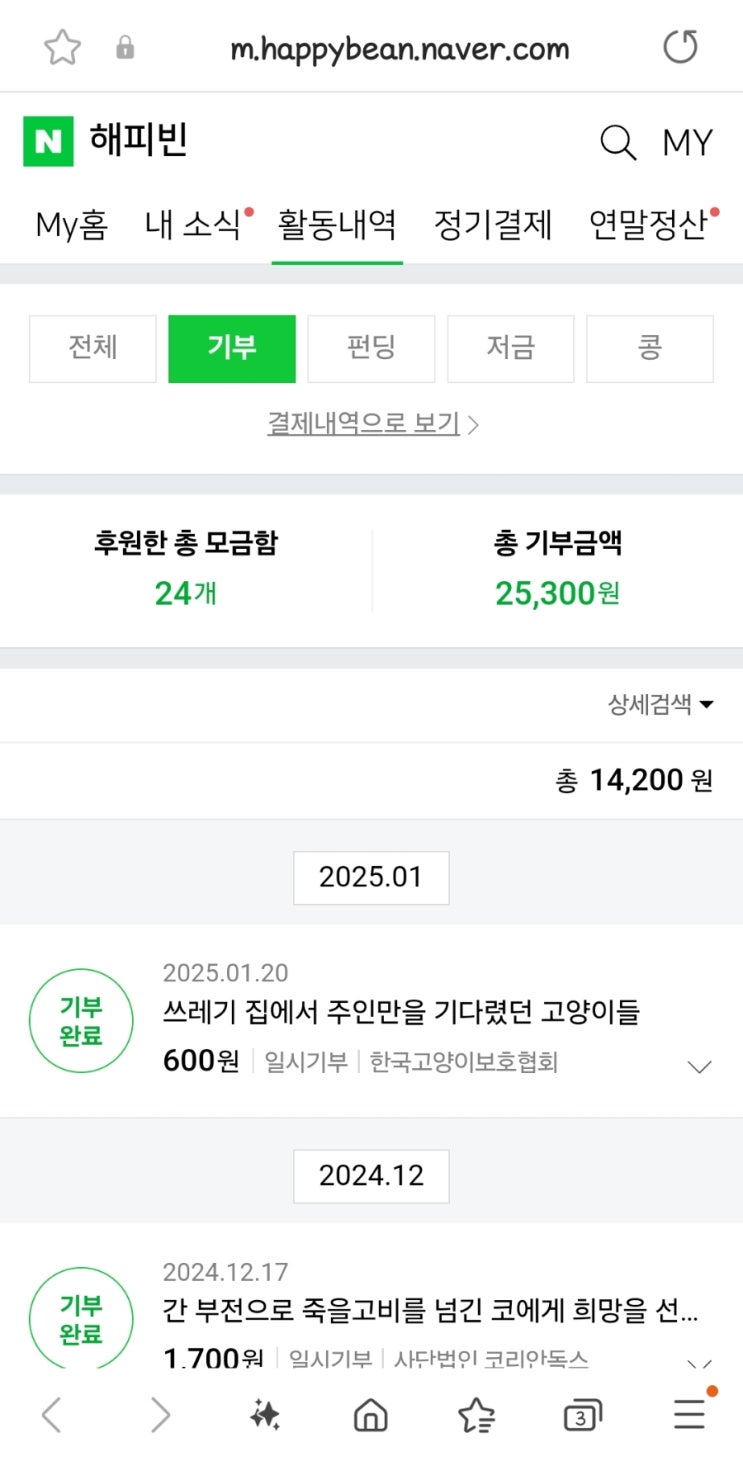Reload the page with refresh icon
The height and width of the screenshot is (1461, 743).
pyautogui.click(x=681, y=47)
